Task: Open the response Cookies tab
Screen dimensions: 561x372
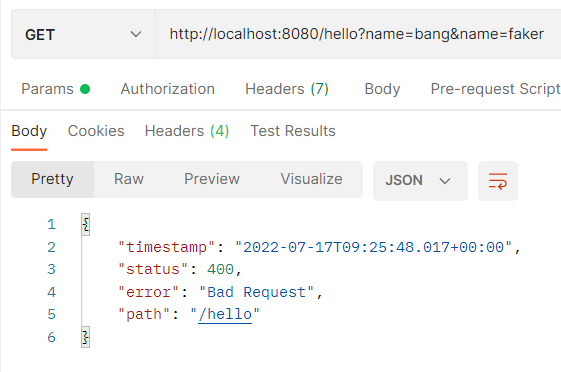Action: click(x=96, y=131)
